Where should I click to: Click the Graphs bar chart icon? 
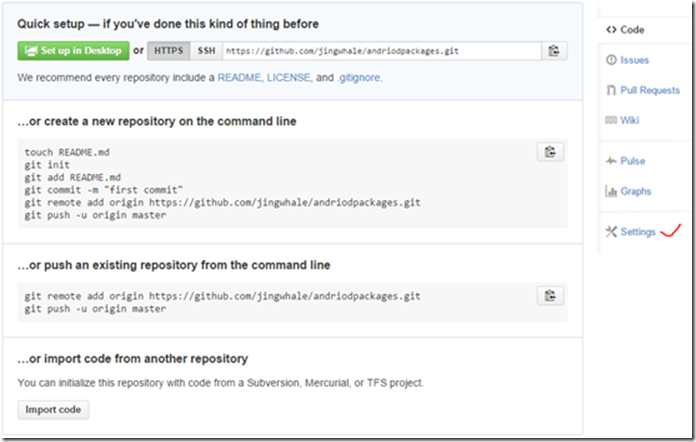point(611,191)
